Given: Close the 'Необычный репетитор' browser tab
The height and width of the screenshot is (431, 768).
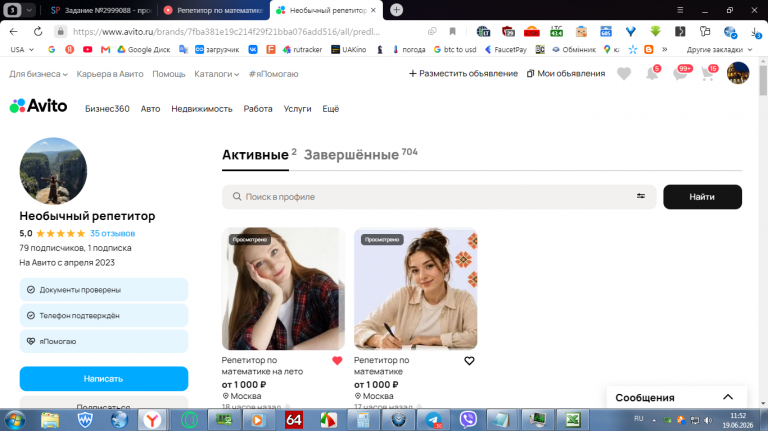Looking at the screenshot, I should pos(373,10).
